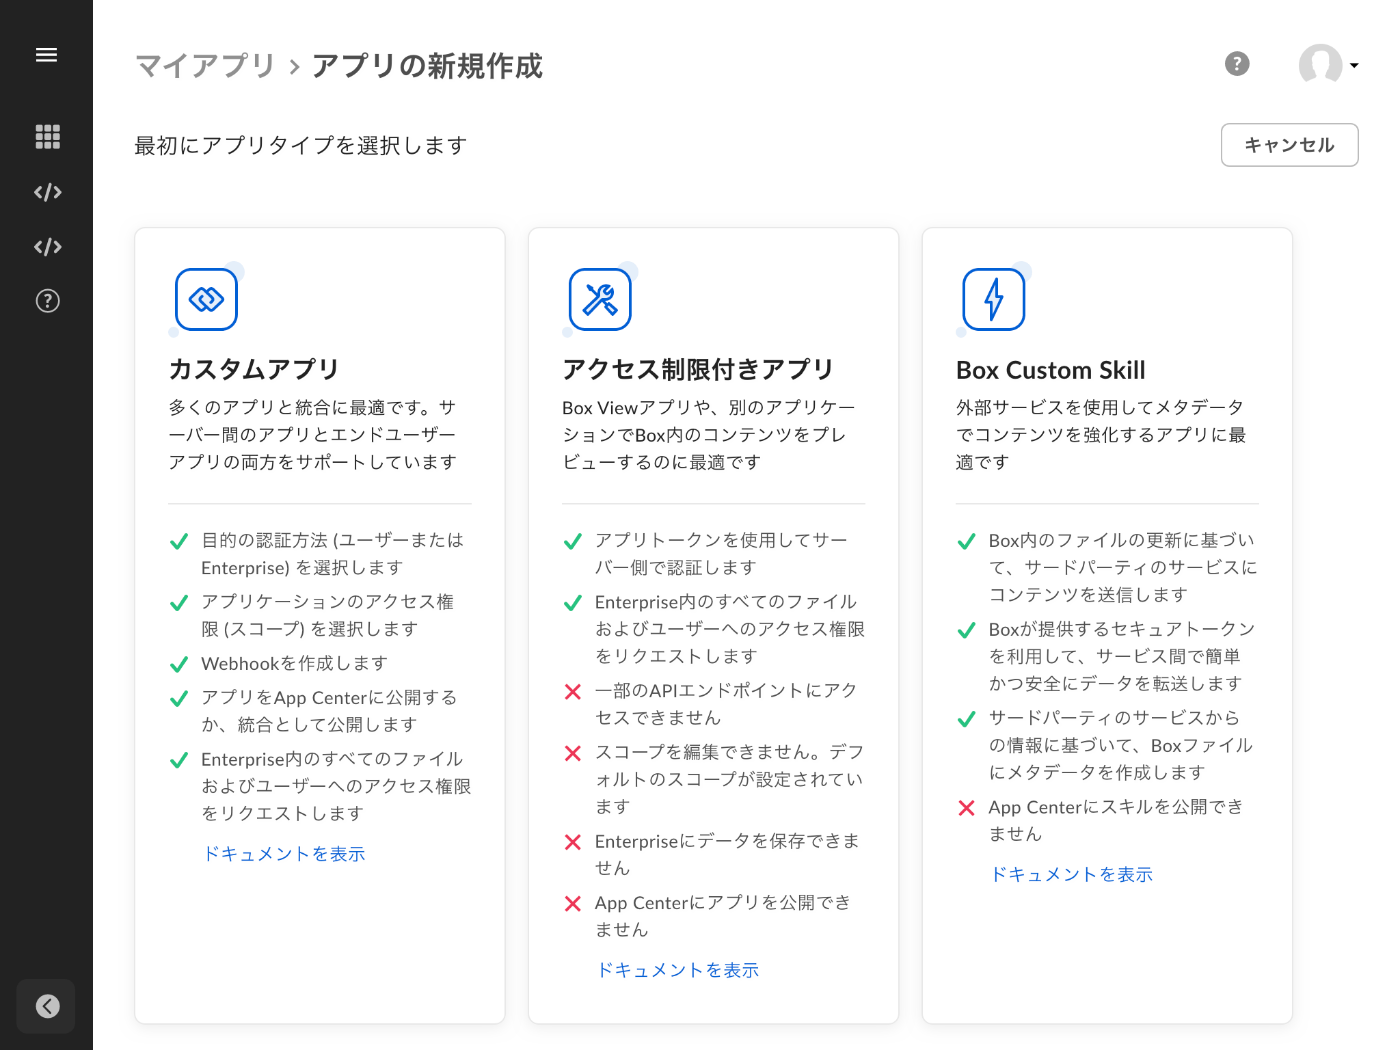The image size is (1400, 1050).
Task: Open ドキュメントを表示 link in アクセス制限付きアプリ card
Action: (678, 970)
